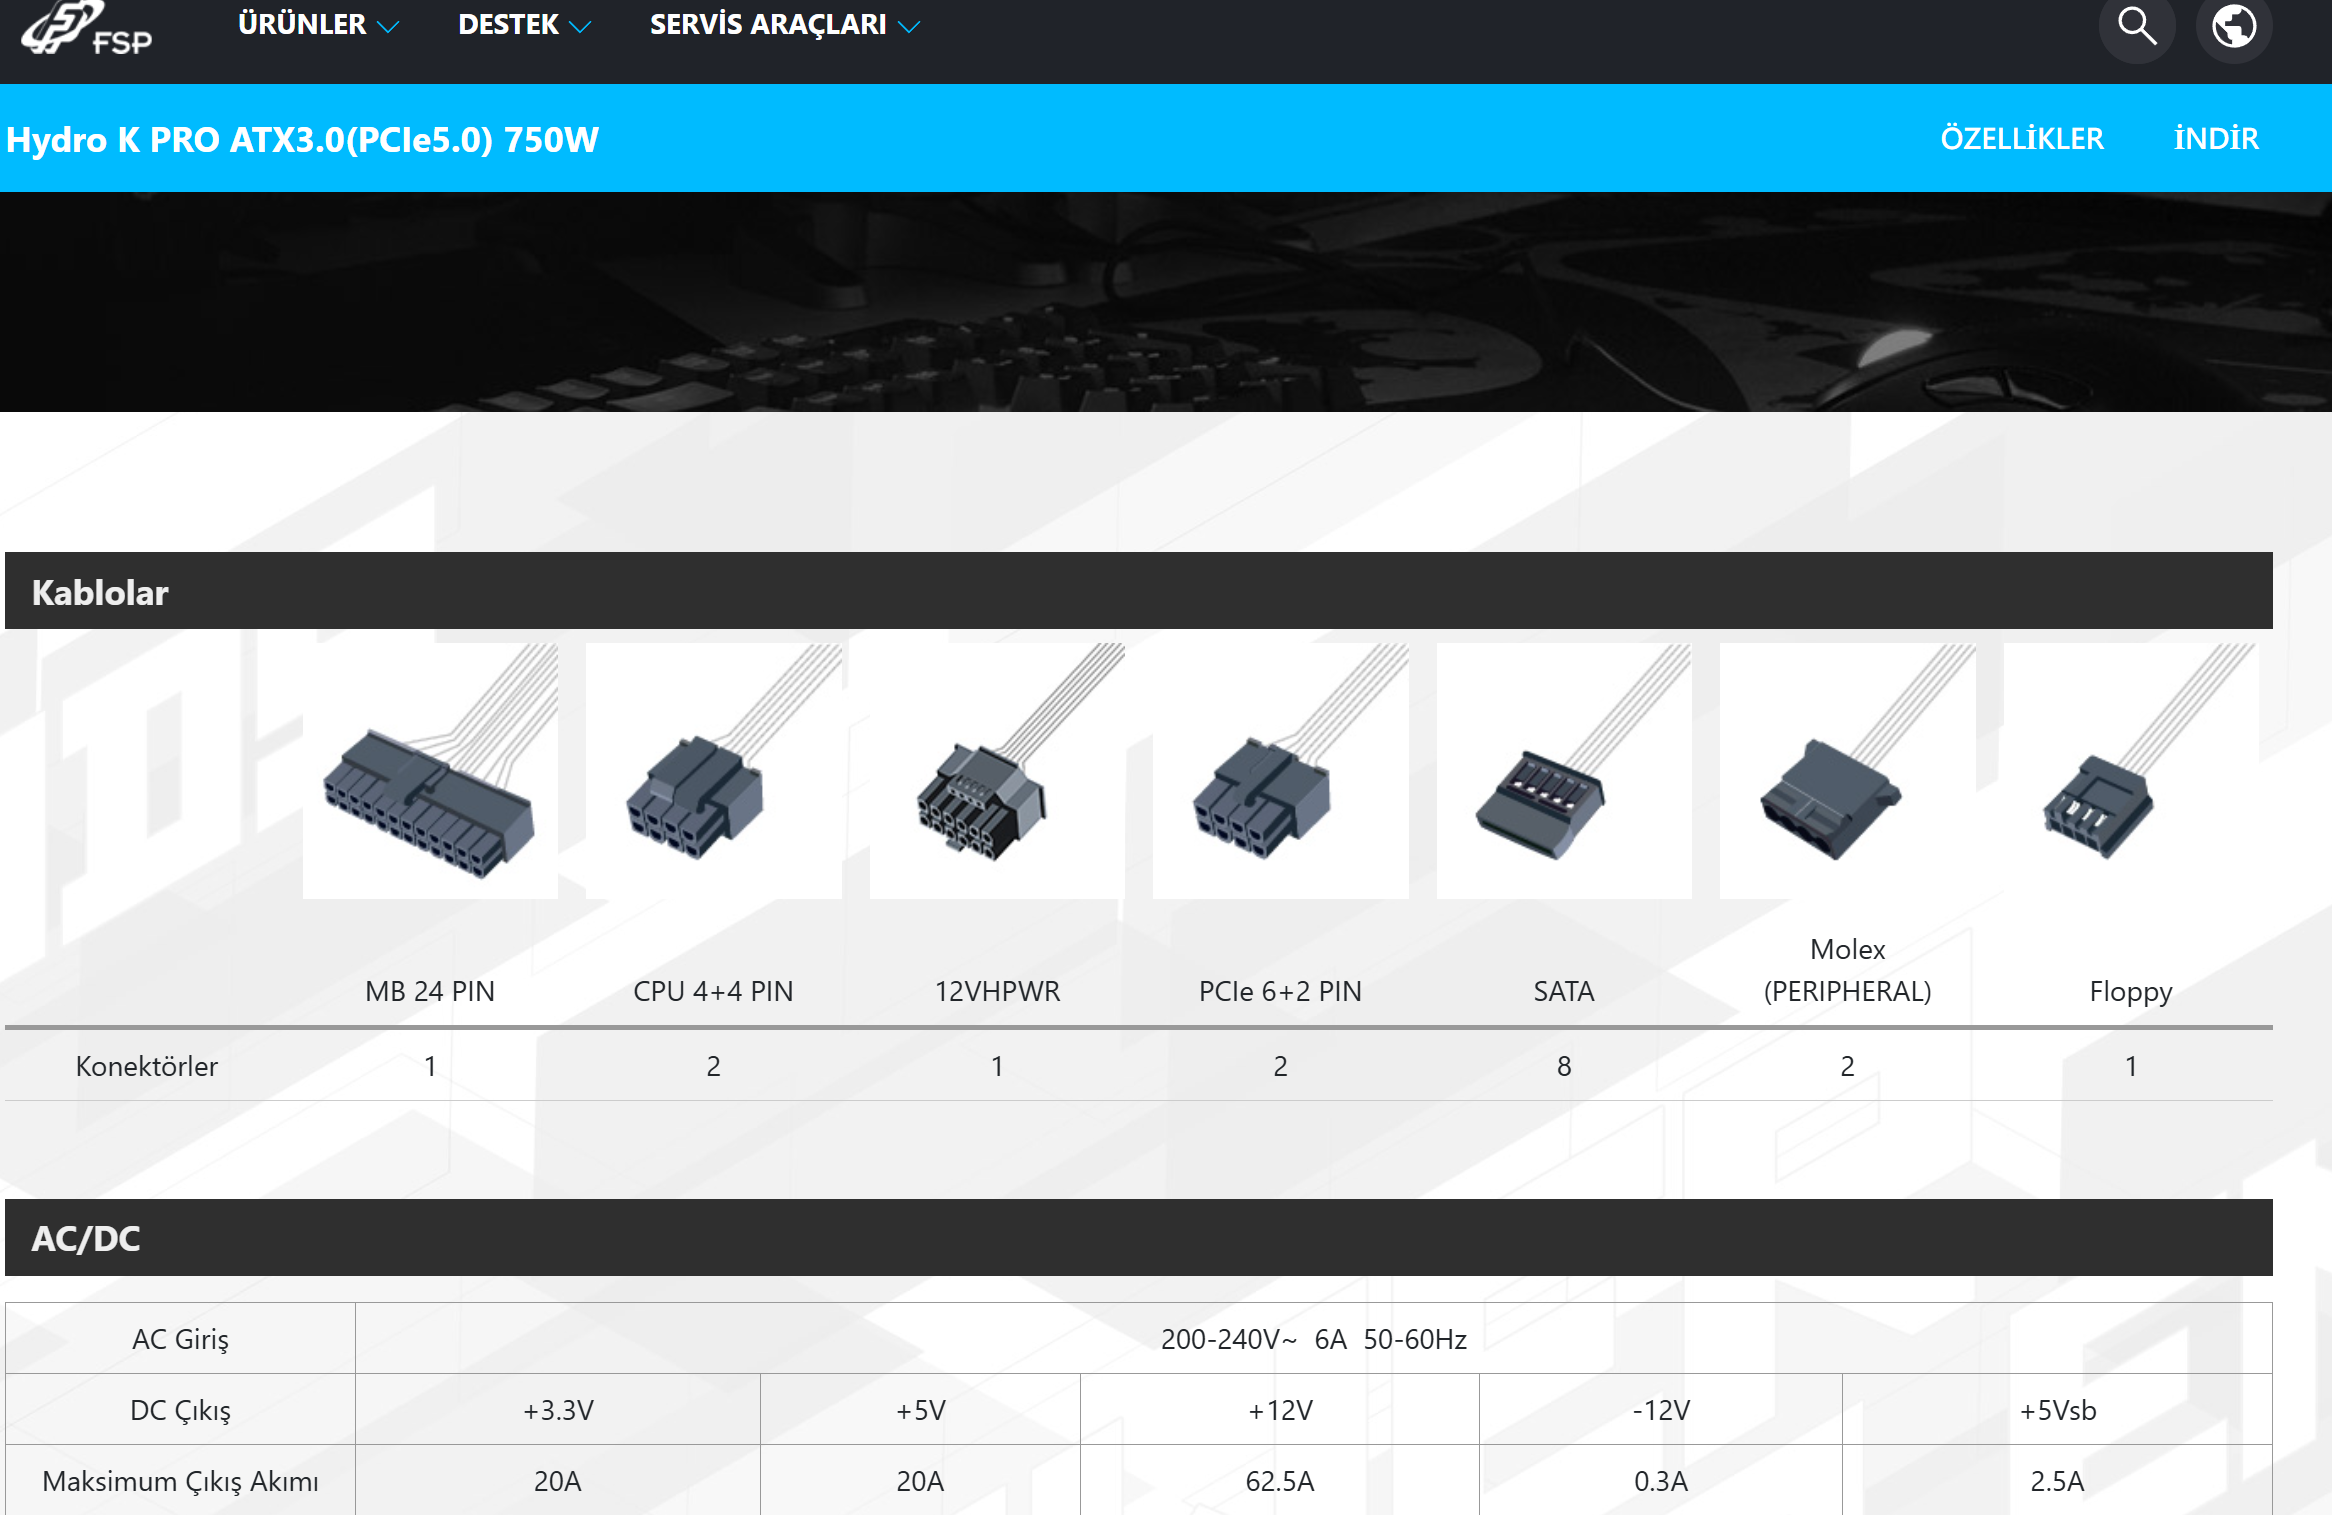Select the MB 24 PIN connector image

430,771
